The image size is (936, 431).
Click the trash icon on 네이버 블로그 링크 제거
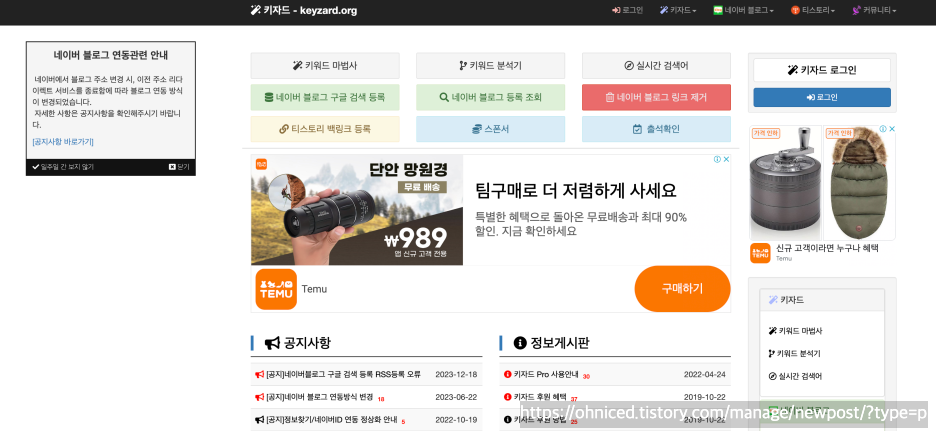tap(609, 97)
